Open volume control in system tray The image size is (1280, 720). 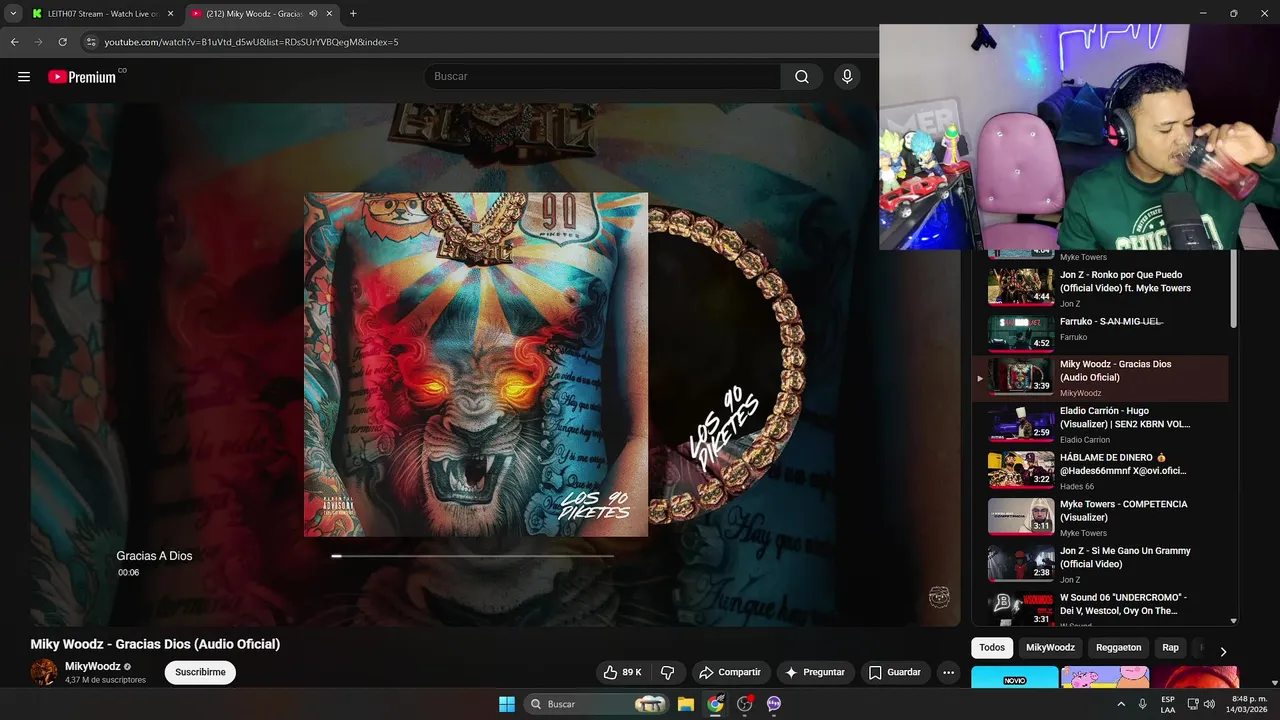(1210, 704)
